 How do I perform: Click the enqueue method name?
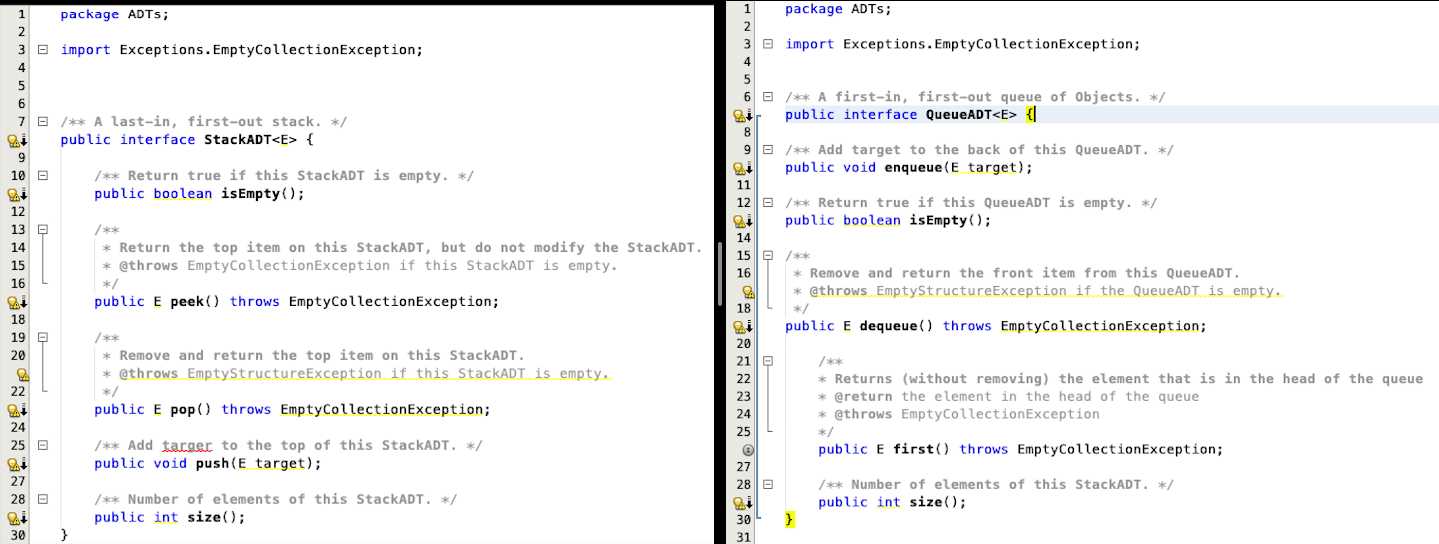tap(914, 168)
